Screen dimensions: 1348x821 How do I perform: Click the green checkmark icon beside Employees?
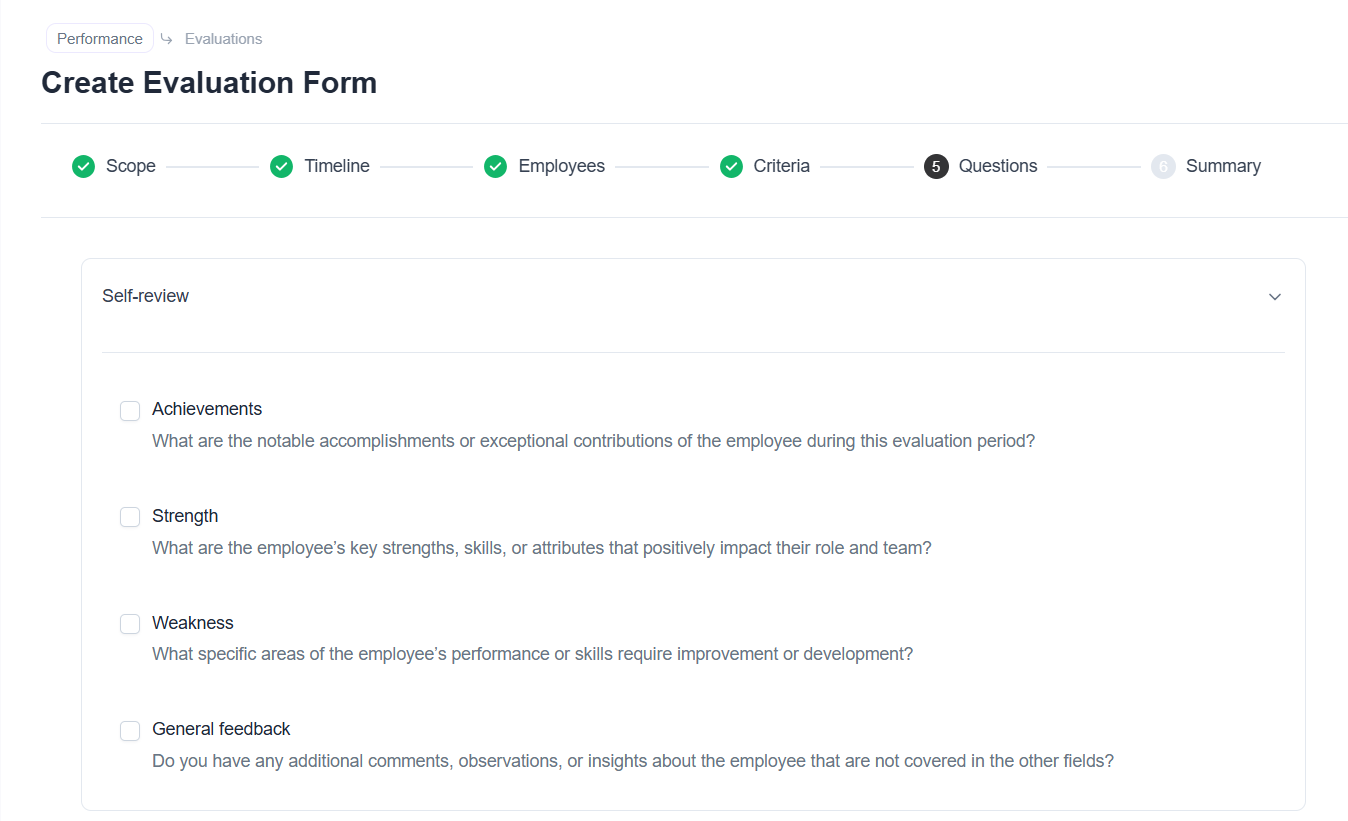(x=495, y=167)
